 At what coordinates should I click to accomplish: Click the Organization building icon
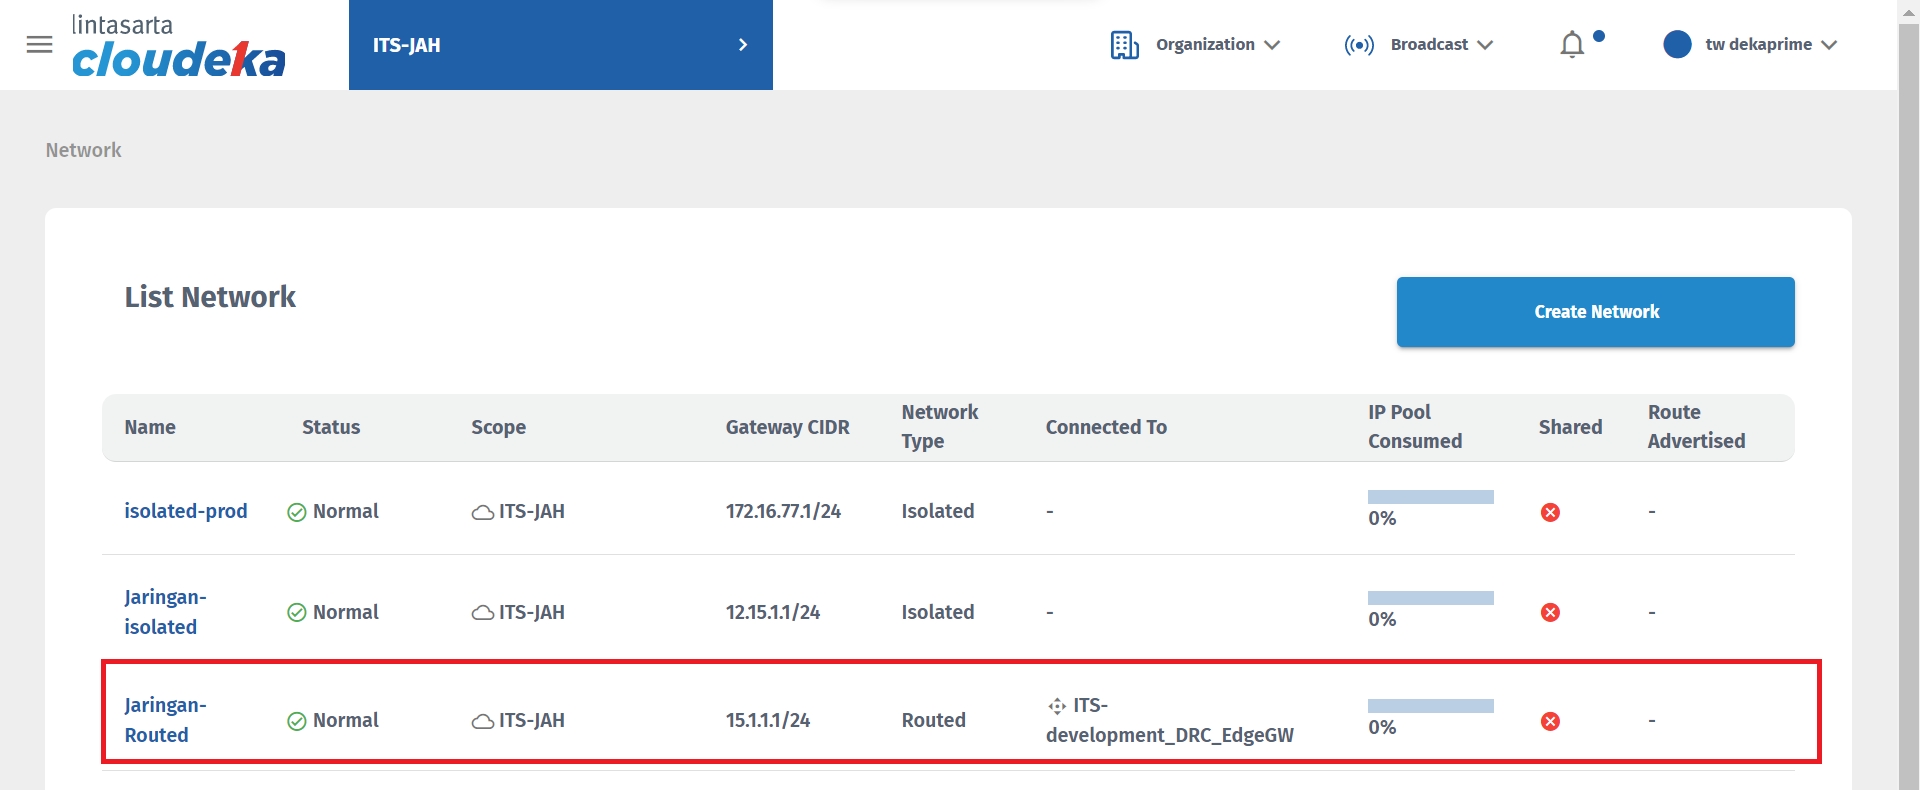[x=1124, y=45]
